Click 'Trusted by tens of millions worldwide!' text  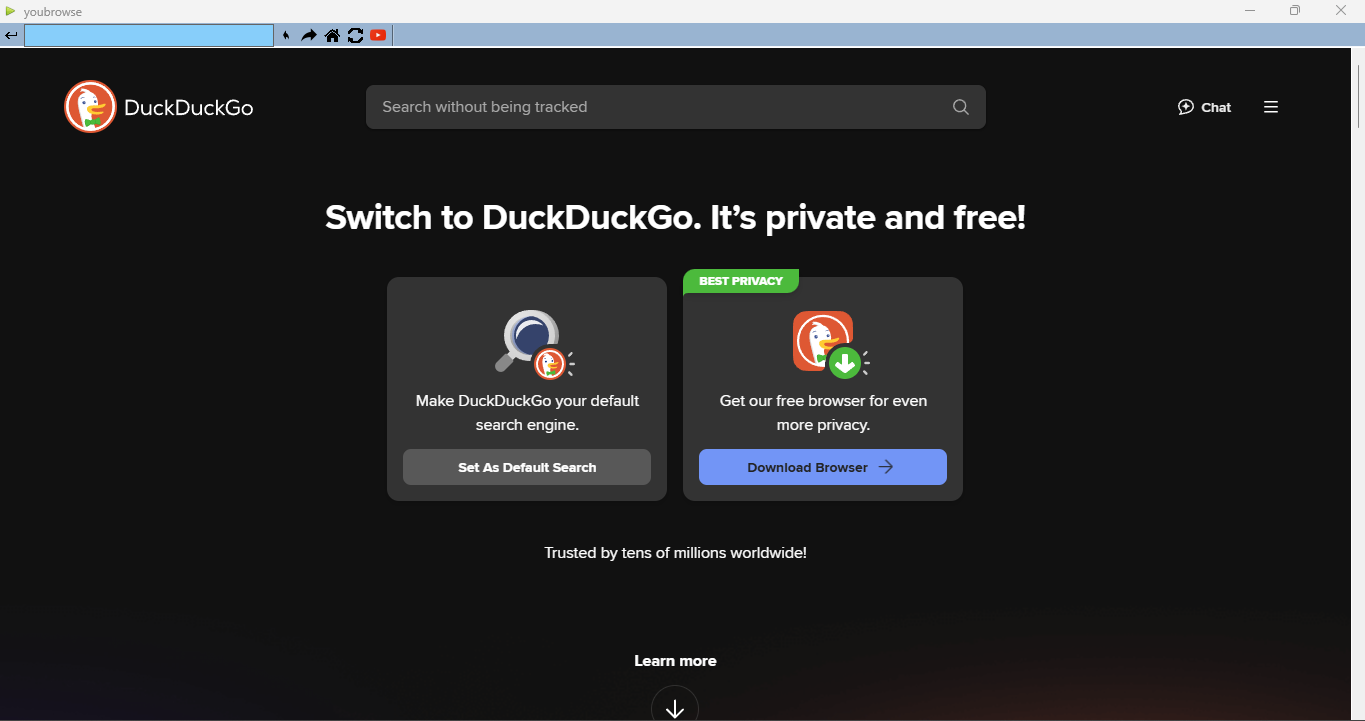tap(675, 552)
